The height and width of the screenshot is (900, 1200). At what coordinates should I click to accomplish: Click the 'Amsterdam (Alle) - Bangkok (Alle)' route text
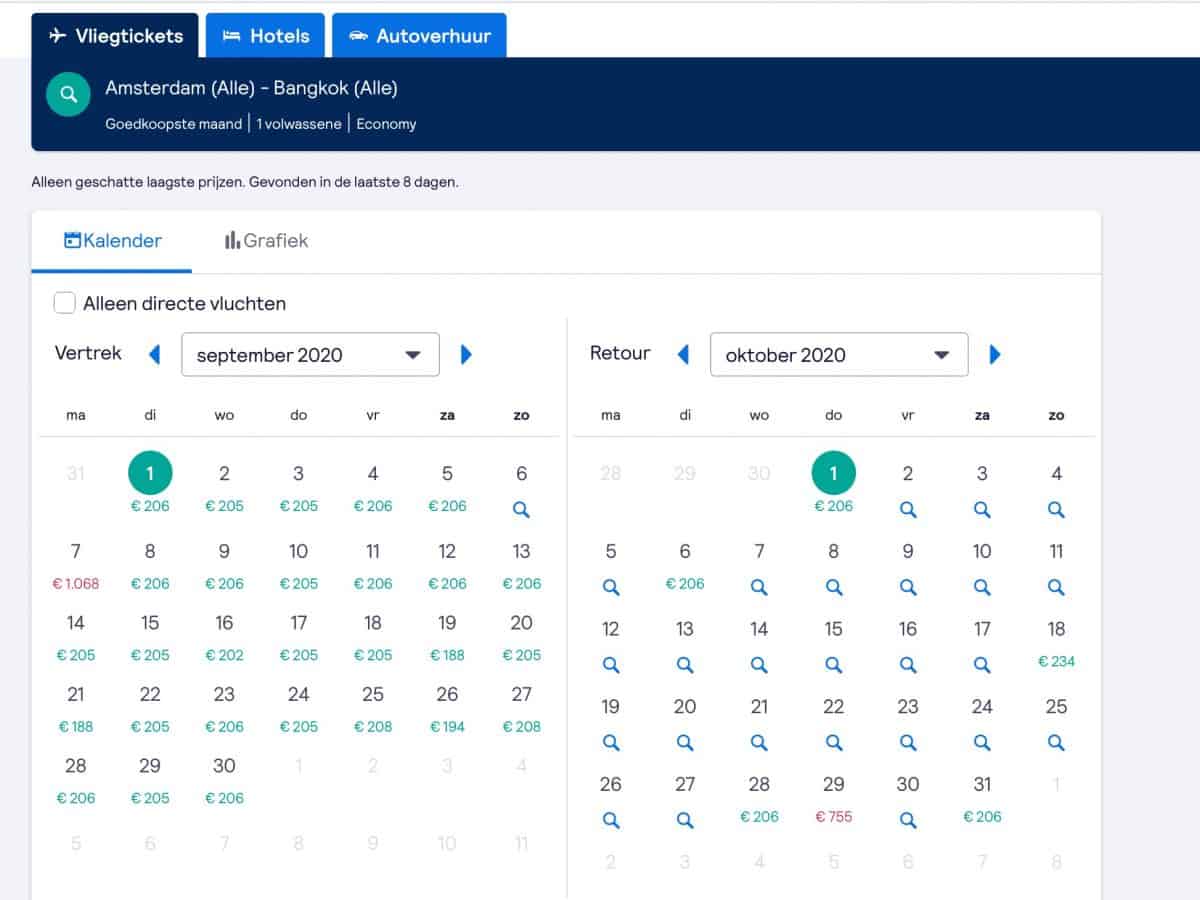point(251,88)
